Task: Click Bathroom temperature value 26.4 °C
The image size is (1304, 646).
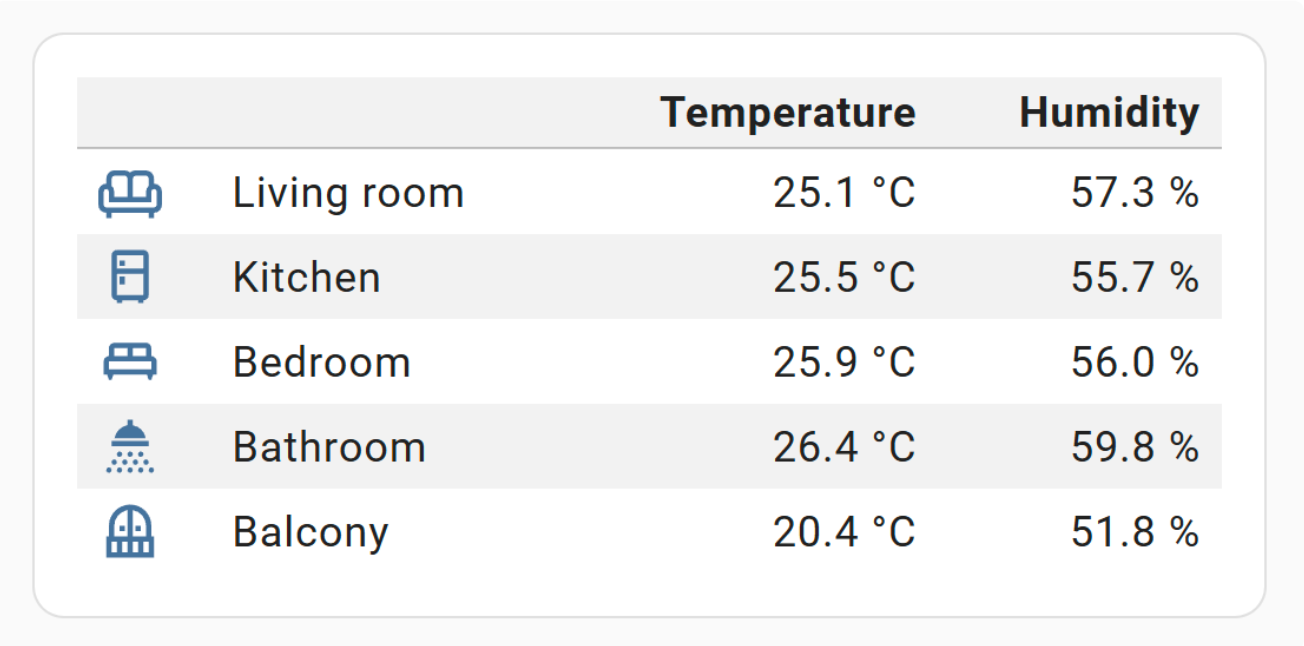Action: pos(843,447)
